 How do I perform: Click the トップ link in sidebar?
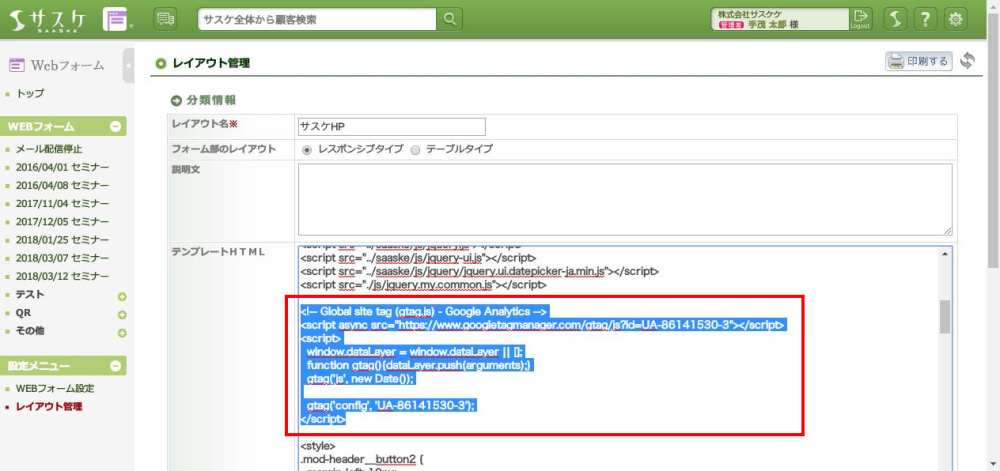pos(30,94)
